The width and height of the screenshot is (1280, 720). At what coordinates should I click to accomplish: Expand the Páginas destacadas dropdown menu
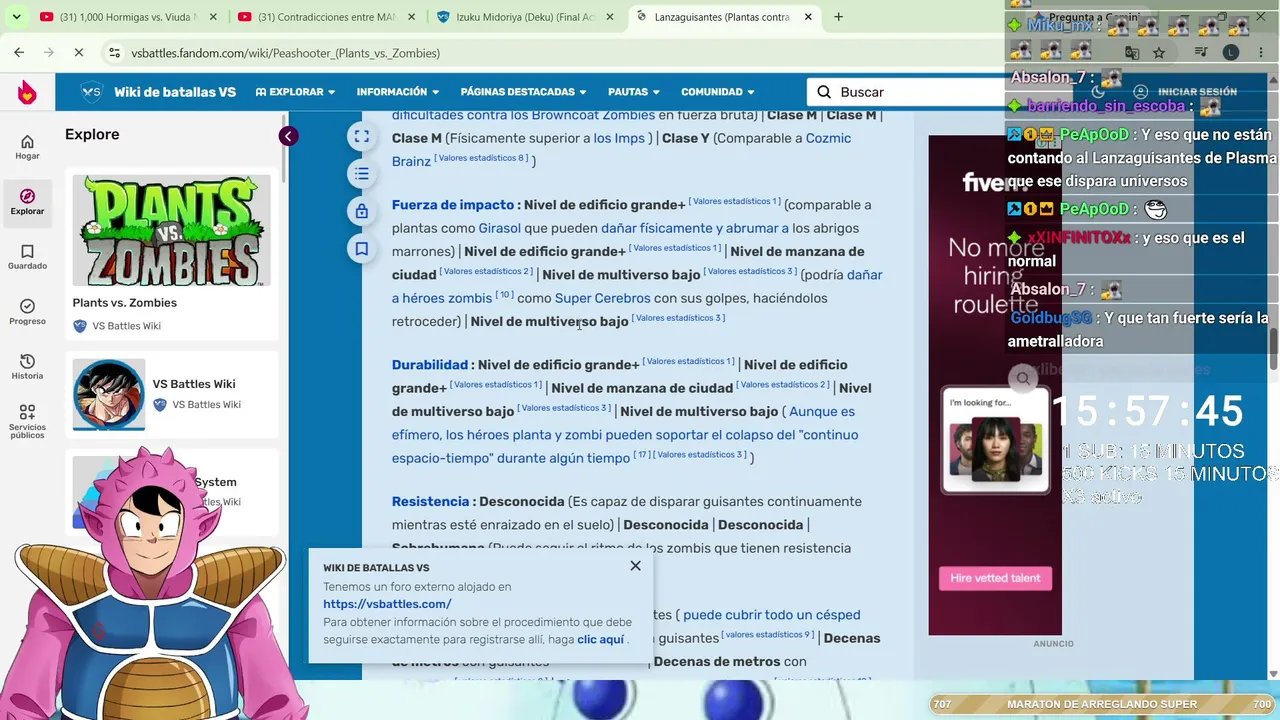click(523, 92)
